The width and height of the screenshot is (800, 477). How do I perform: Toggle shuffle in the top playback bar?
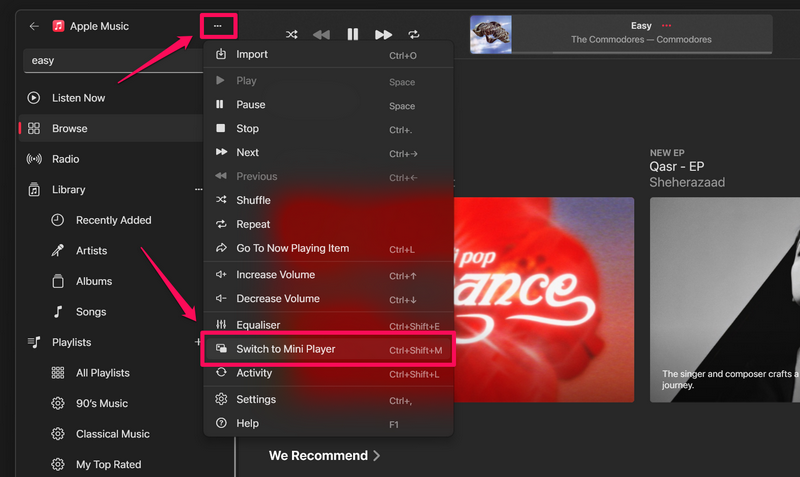291,34
